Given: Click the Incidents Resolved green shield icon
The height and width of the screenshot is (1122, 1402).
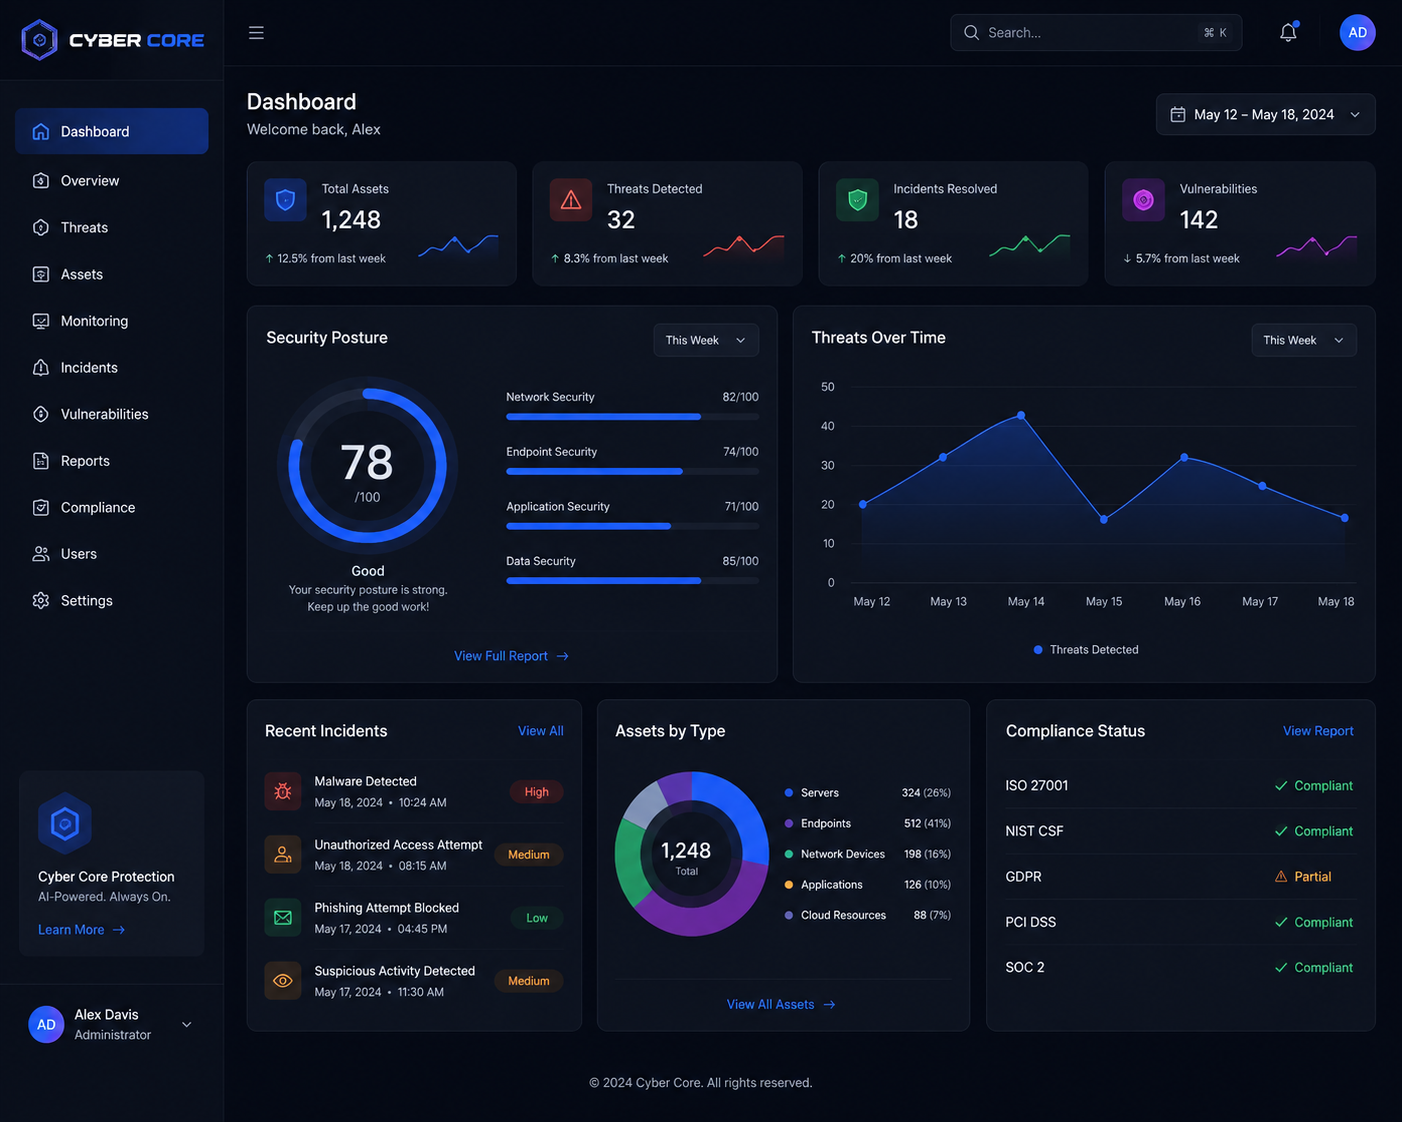Looking at the screenshot, I should pos(857,200).
